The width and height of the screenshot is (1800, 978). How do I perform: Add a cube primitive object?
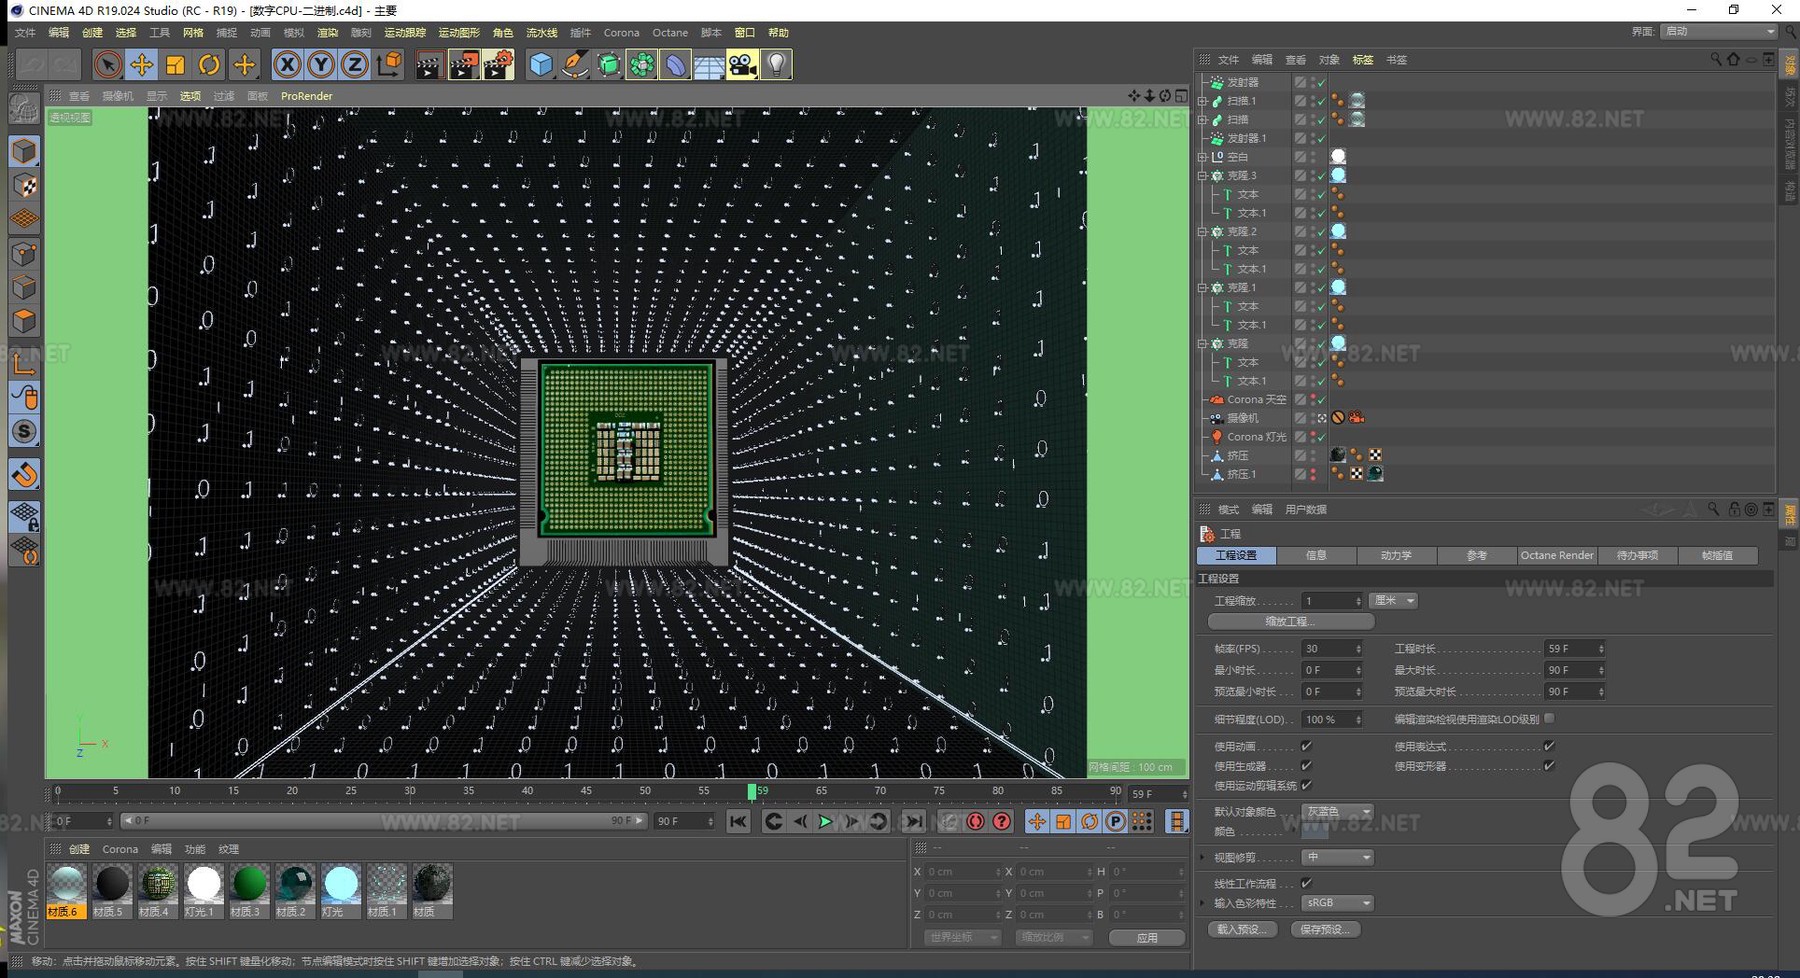coord(541,65)
